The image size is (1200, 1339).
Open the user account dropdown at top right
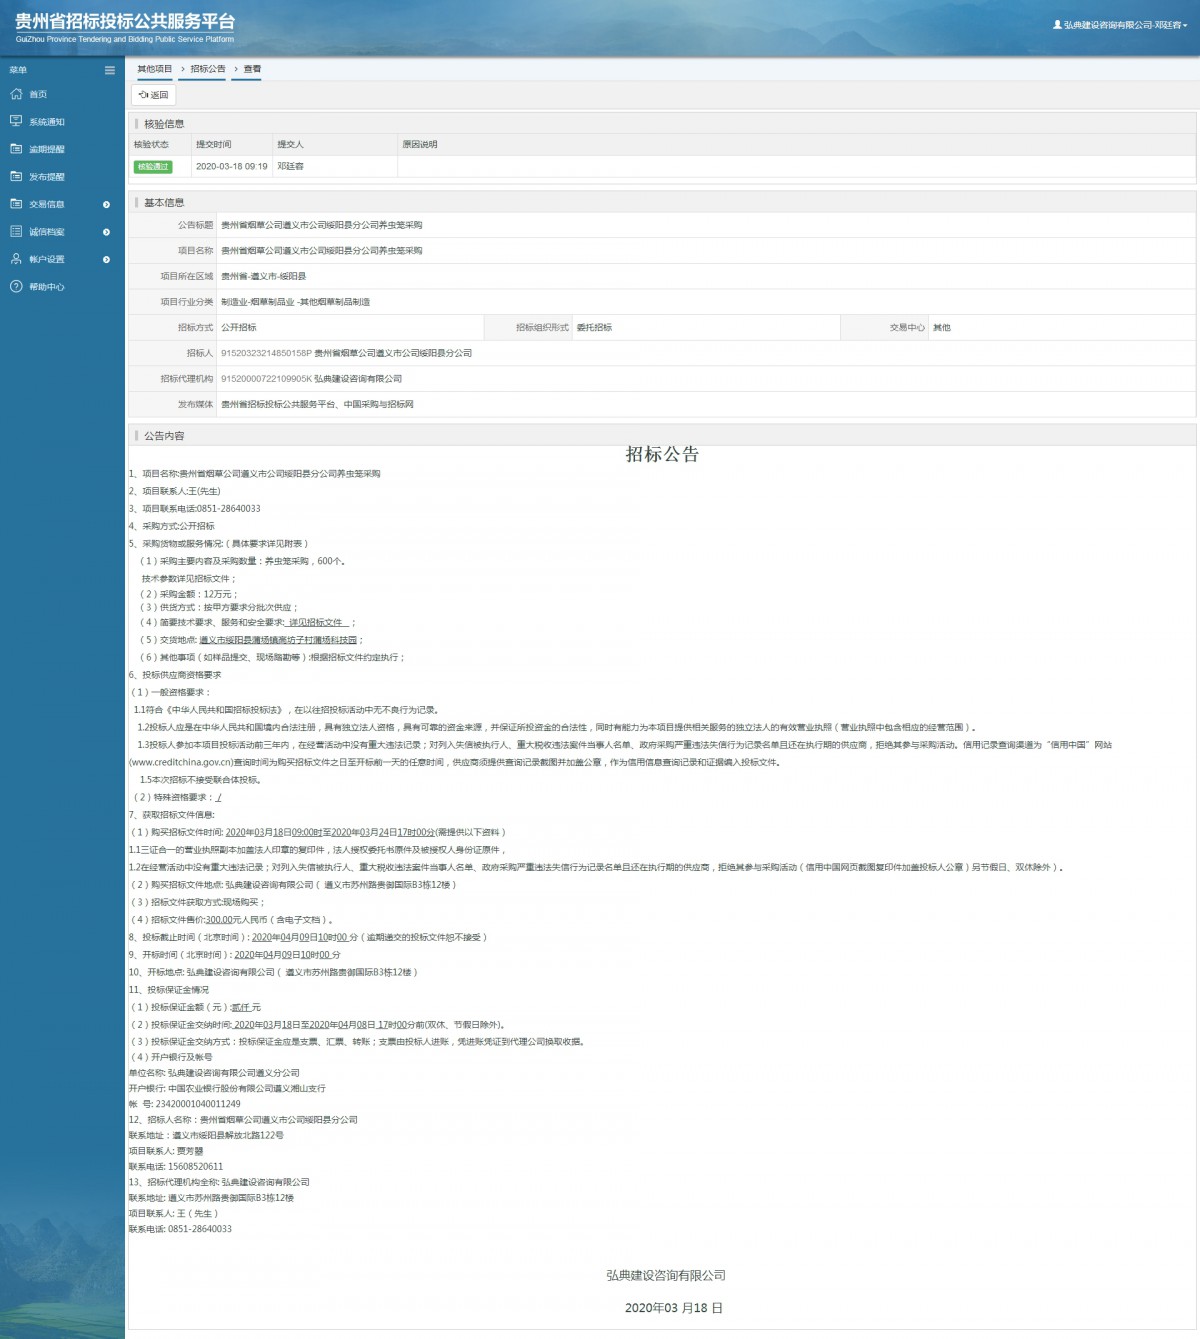(x=1120, y=25)
